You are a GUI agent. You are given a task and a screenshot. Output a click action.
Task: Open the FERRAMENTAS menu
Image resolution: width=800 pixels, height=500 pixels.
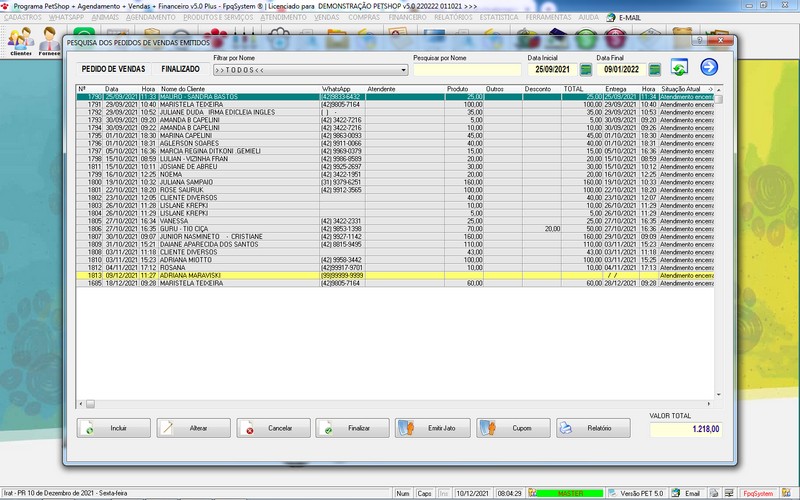point(548,17)
